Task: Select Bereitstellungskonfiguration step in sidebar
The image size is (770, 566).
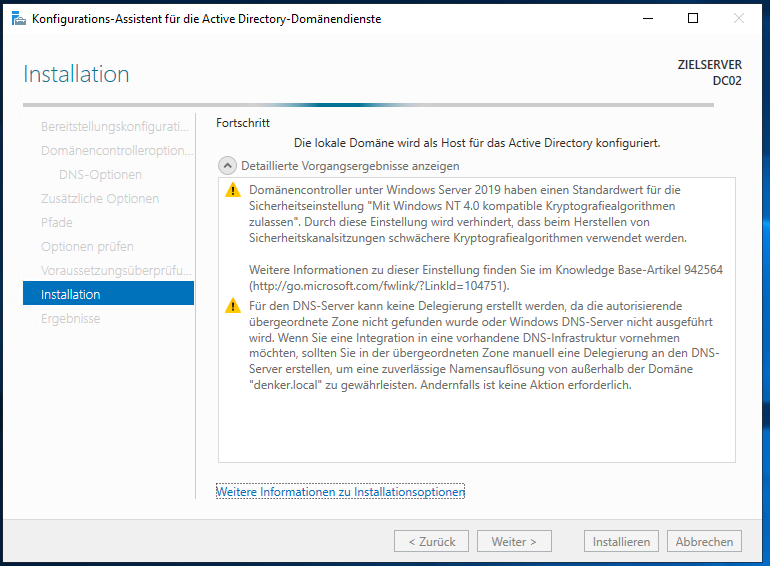Action: pyautogui.click(x=115, y=127)
